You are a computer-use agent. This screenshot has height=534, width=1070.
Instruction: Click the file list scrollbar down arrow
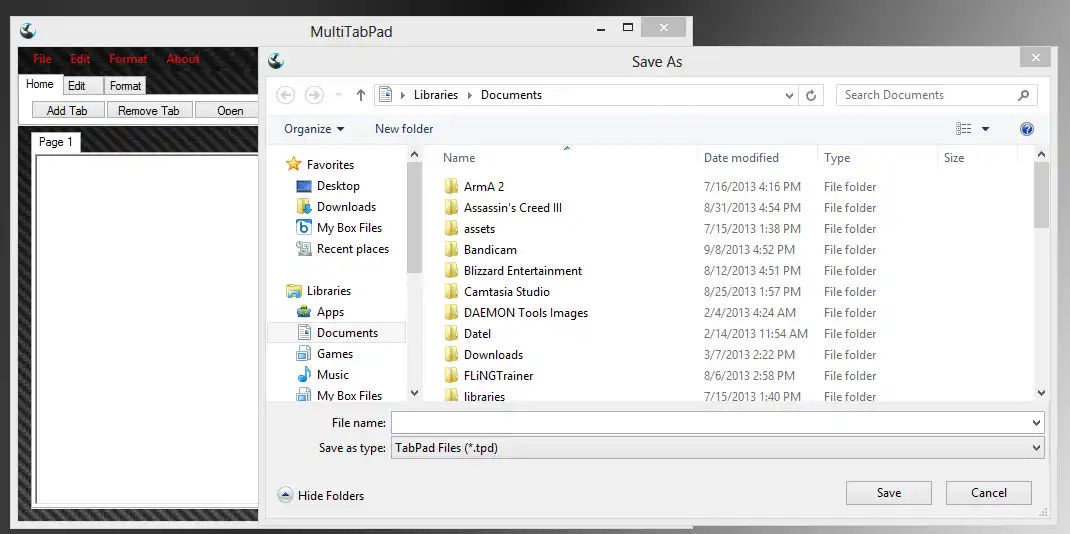click(x=1041, y=392)
